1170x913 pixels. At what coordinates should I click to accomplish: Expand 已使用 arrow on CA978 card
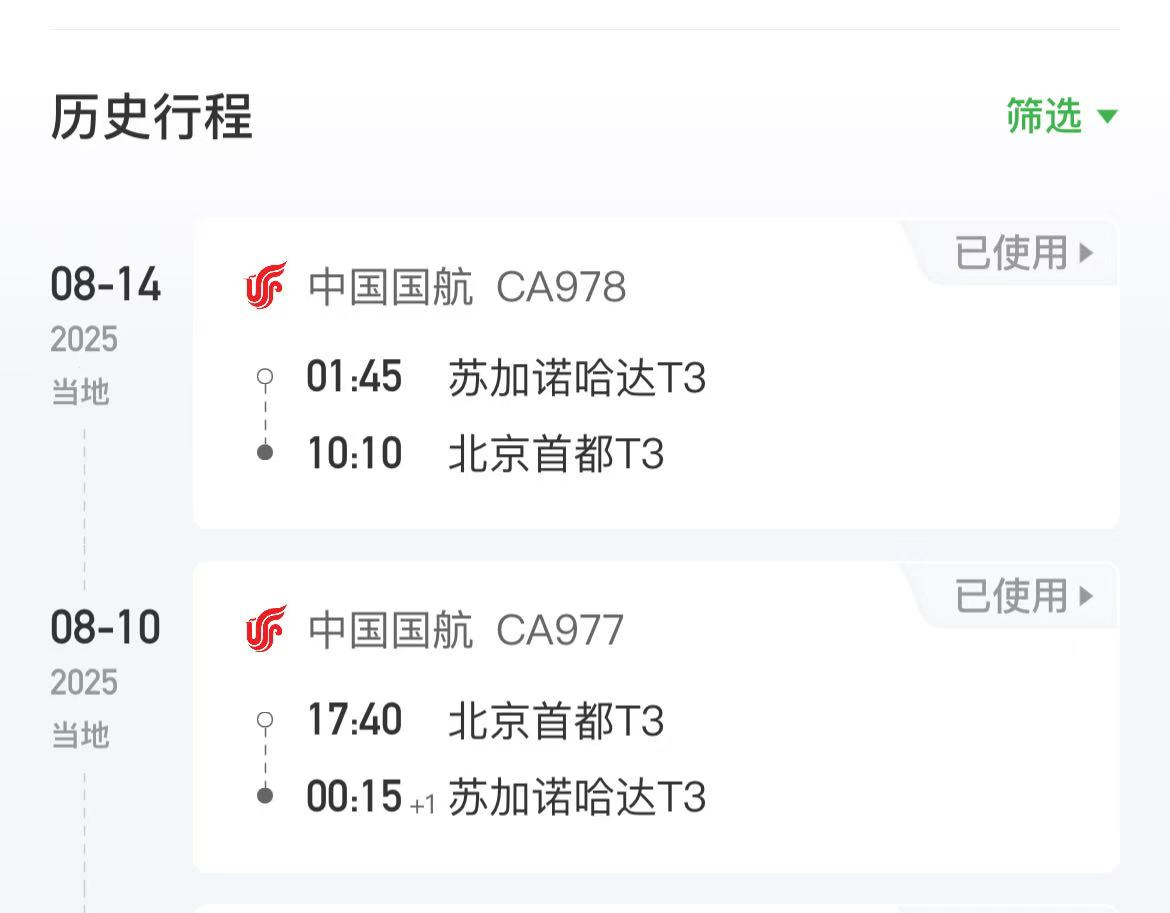[x=1086, y=253]
